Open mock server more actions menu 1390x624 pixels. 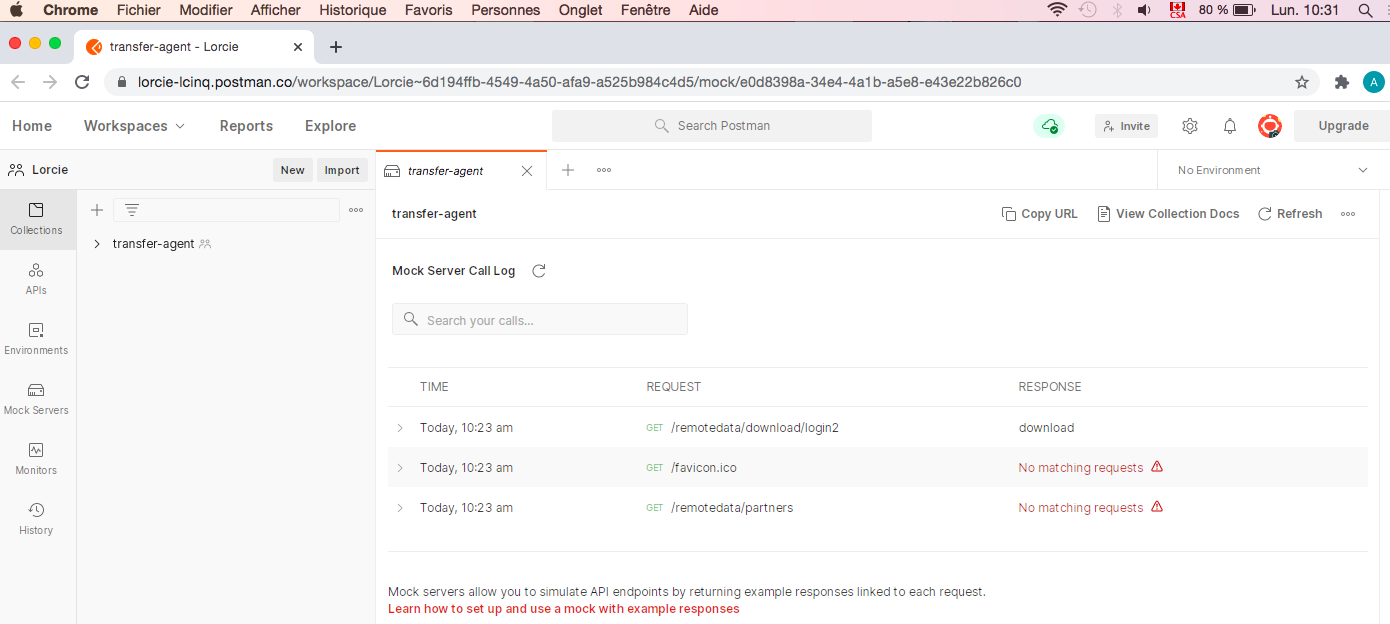click(1348, 214)
